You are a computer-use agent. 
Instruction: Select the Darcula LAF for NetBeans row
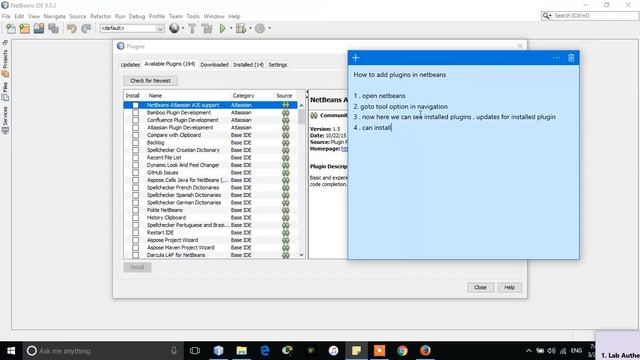click(211, 255)
